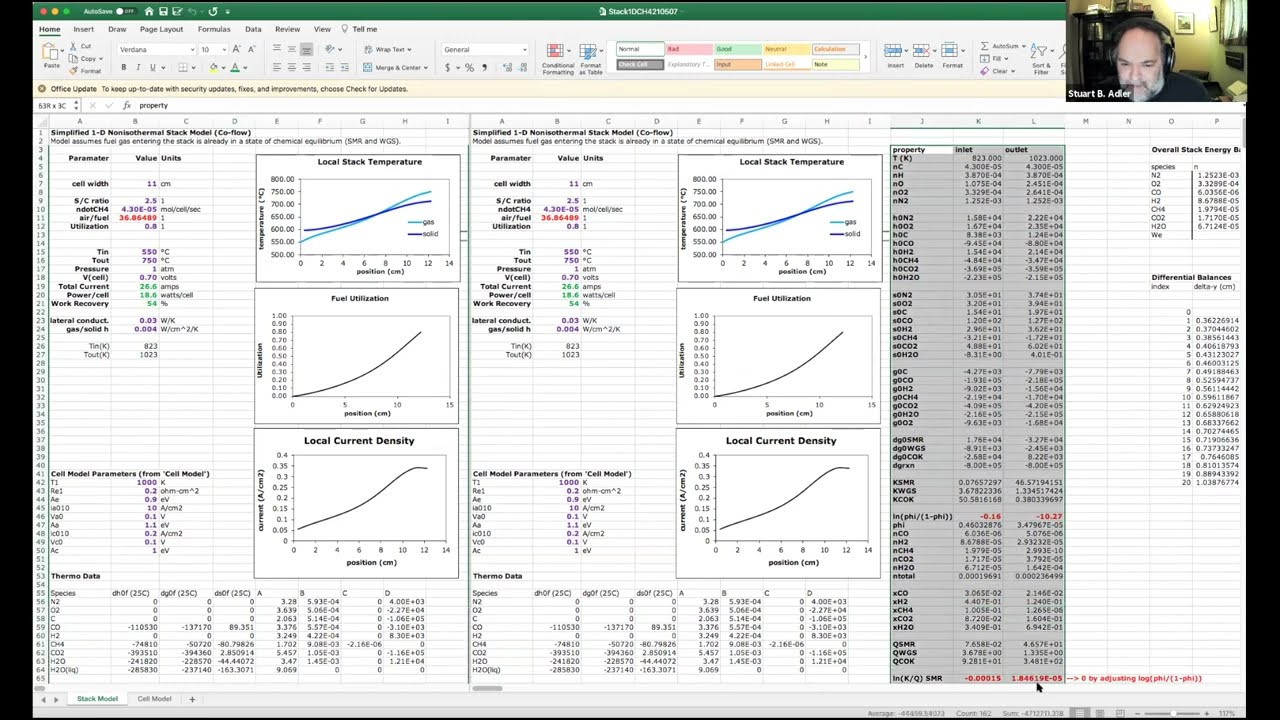Image resolution: width=1280 pixels, height=720 pixels.
Task: Switch to the Draw tab
Action: (117, 29)
